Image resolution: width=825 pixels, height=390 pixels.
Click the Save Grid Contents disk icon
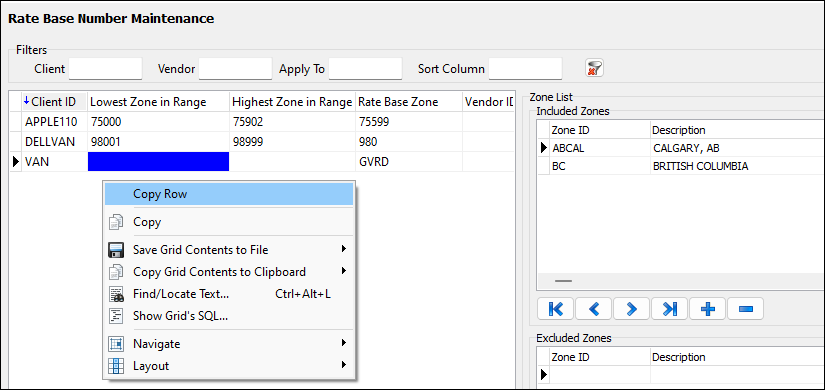(116, 250)
